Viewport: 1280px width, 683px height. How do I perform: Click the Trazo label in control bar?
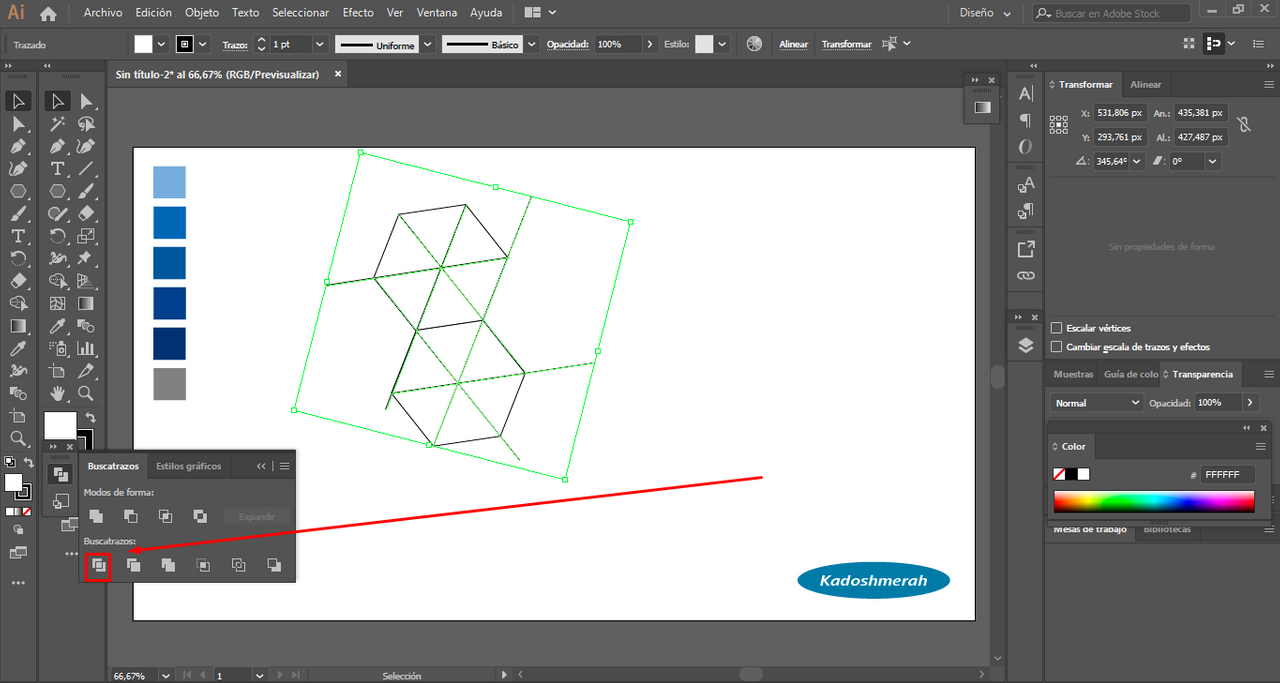tap(234, 44)
